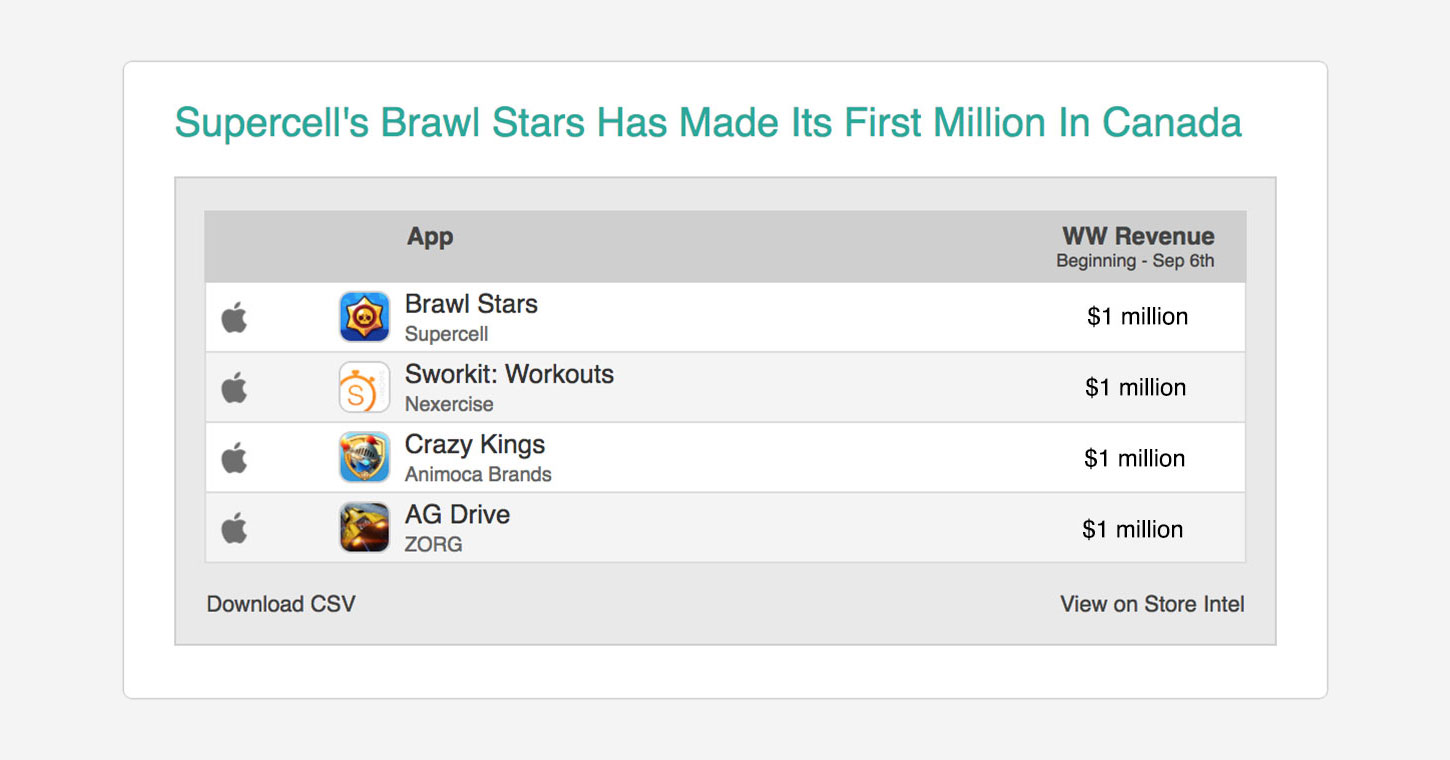Click the Apple logo in the Sworkit row

[x=234, y=387]
